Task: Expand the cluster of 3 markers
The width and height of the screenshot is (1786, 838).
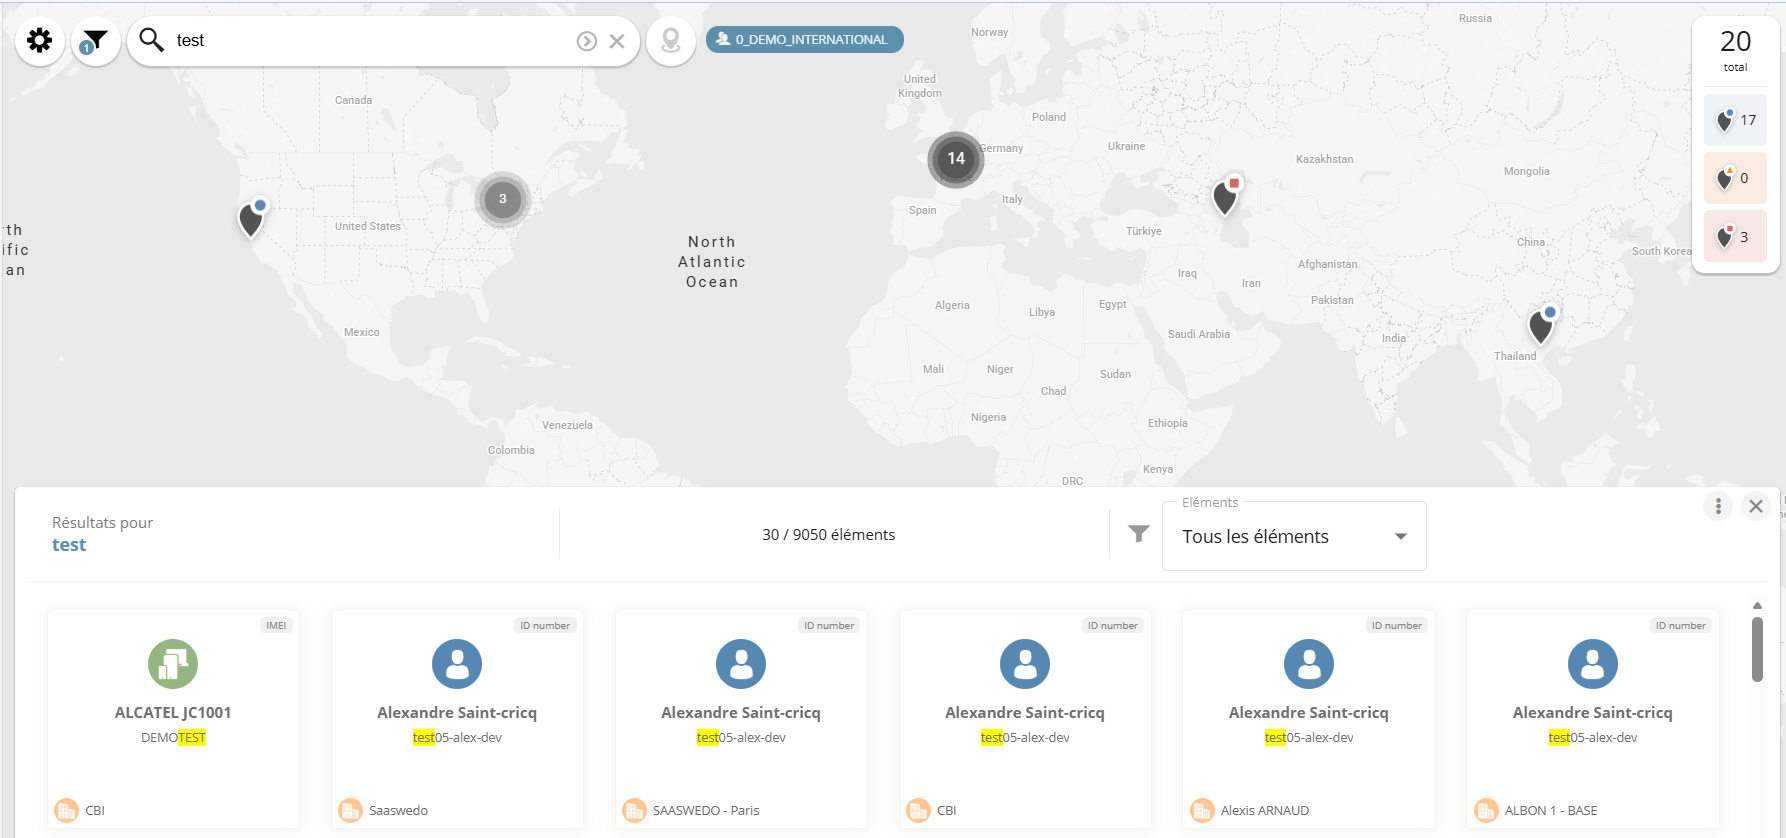Action: tap(502, 199)
